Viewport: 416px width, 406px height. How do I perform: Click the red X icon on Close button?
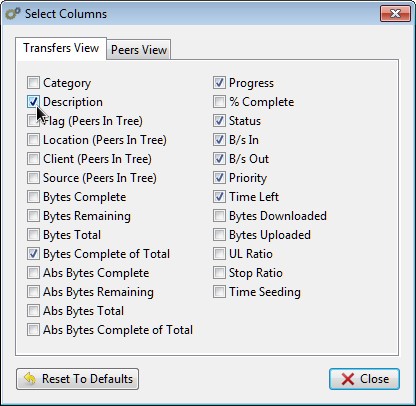coord(348,379)
